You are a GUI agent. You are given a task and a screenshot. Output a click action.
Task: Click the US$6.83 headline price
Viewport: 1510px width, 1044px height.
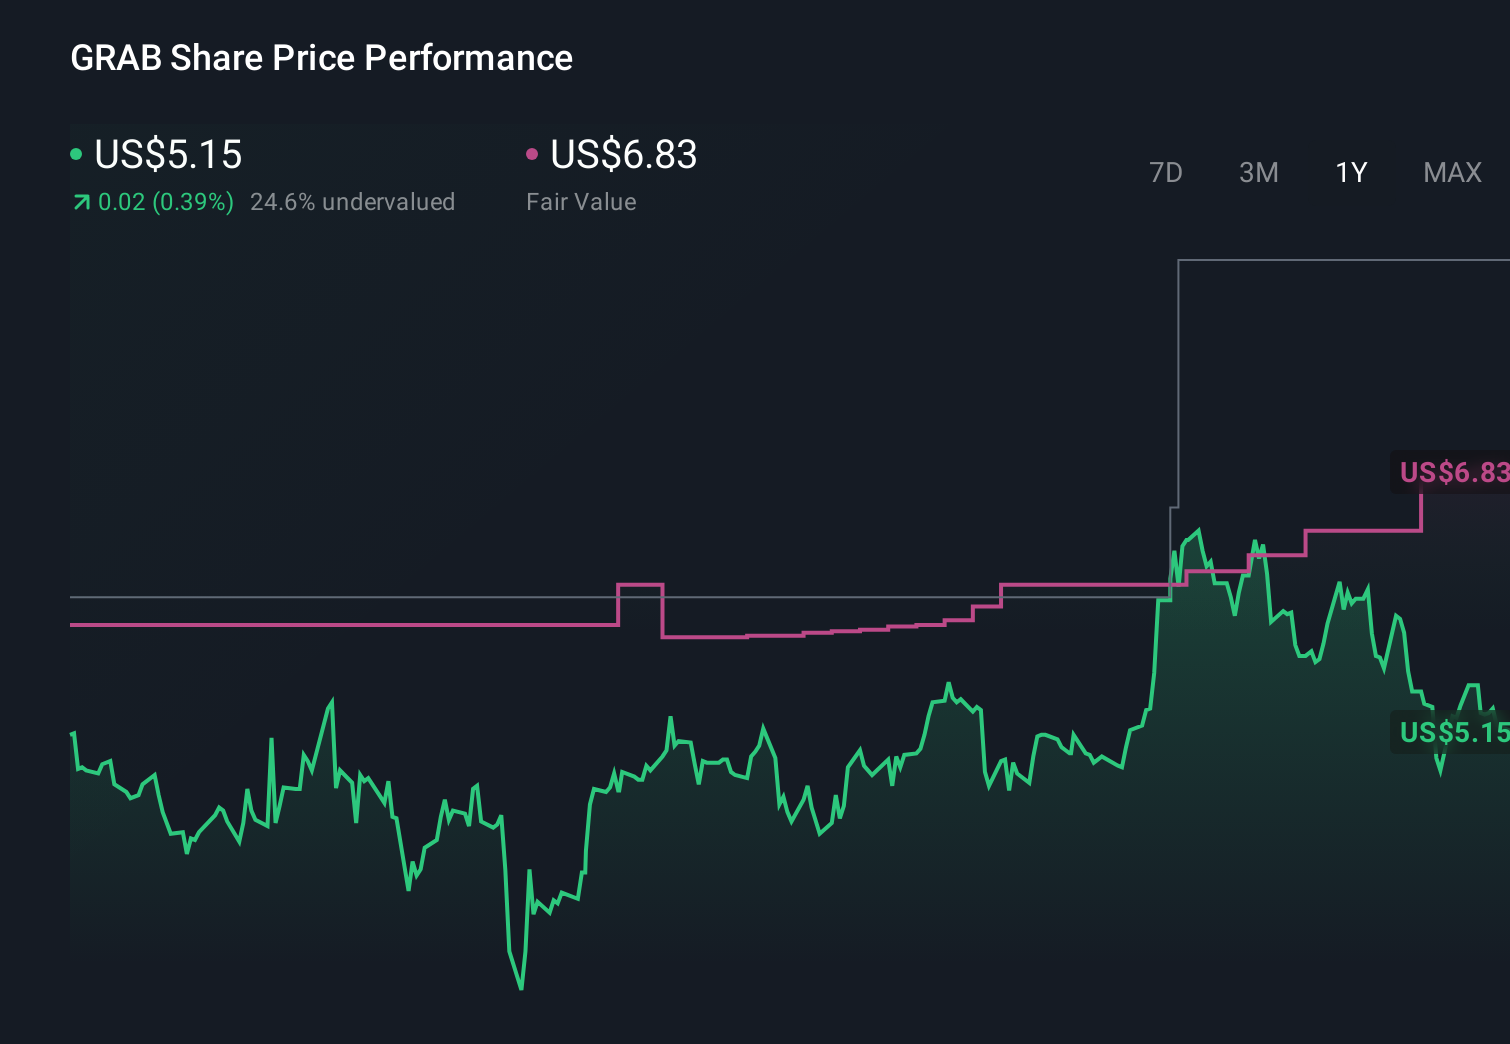624,155
